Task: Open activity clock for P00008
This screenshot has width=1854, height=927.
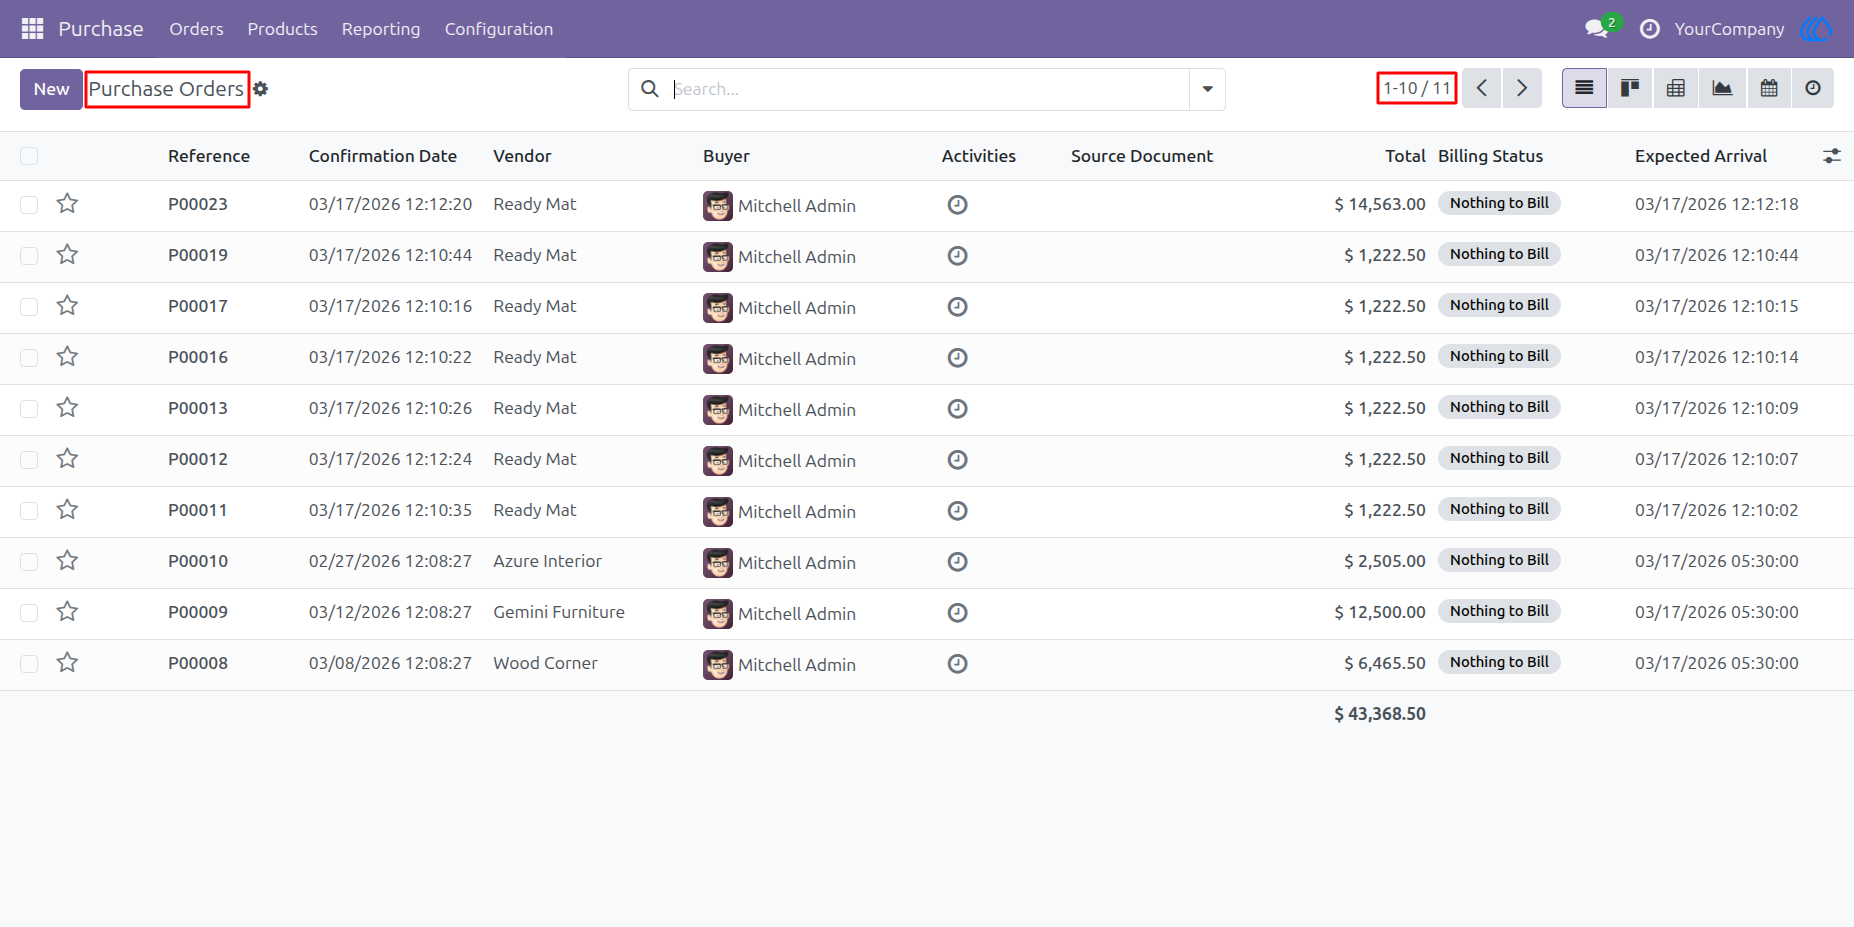Action: 957,664
